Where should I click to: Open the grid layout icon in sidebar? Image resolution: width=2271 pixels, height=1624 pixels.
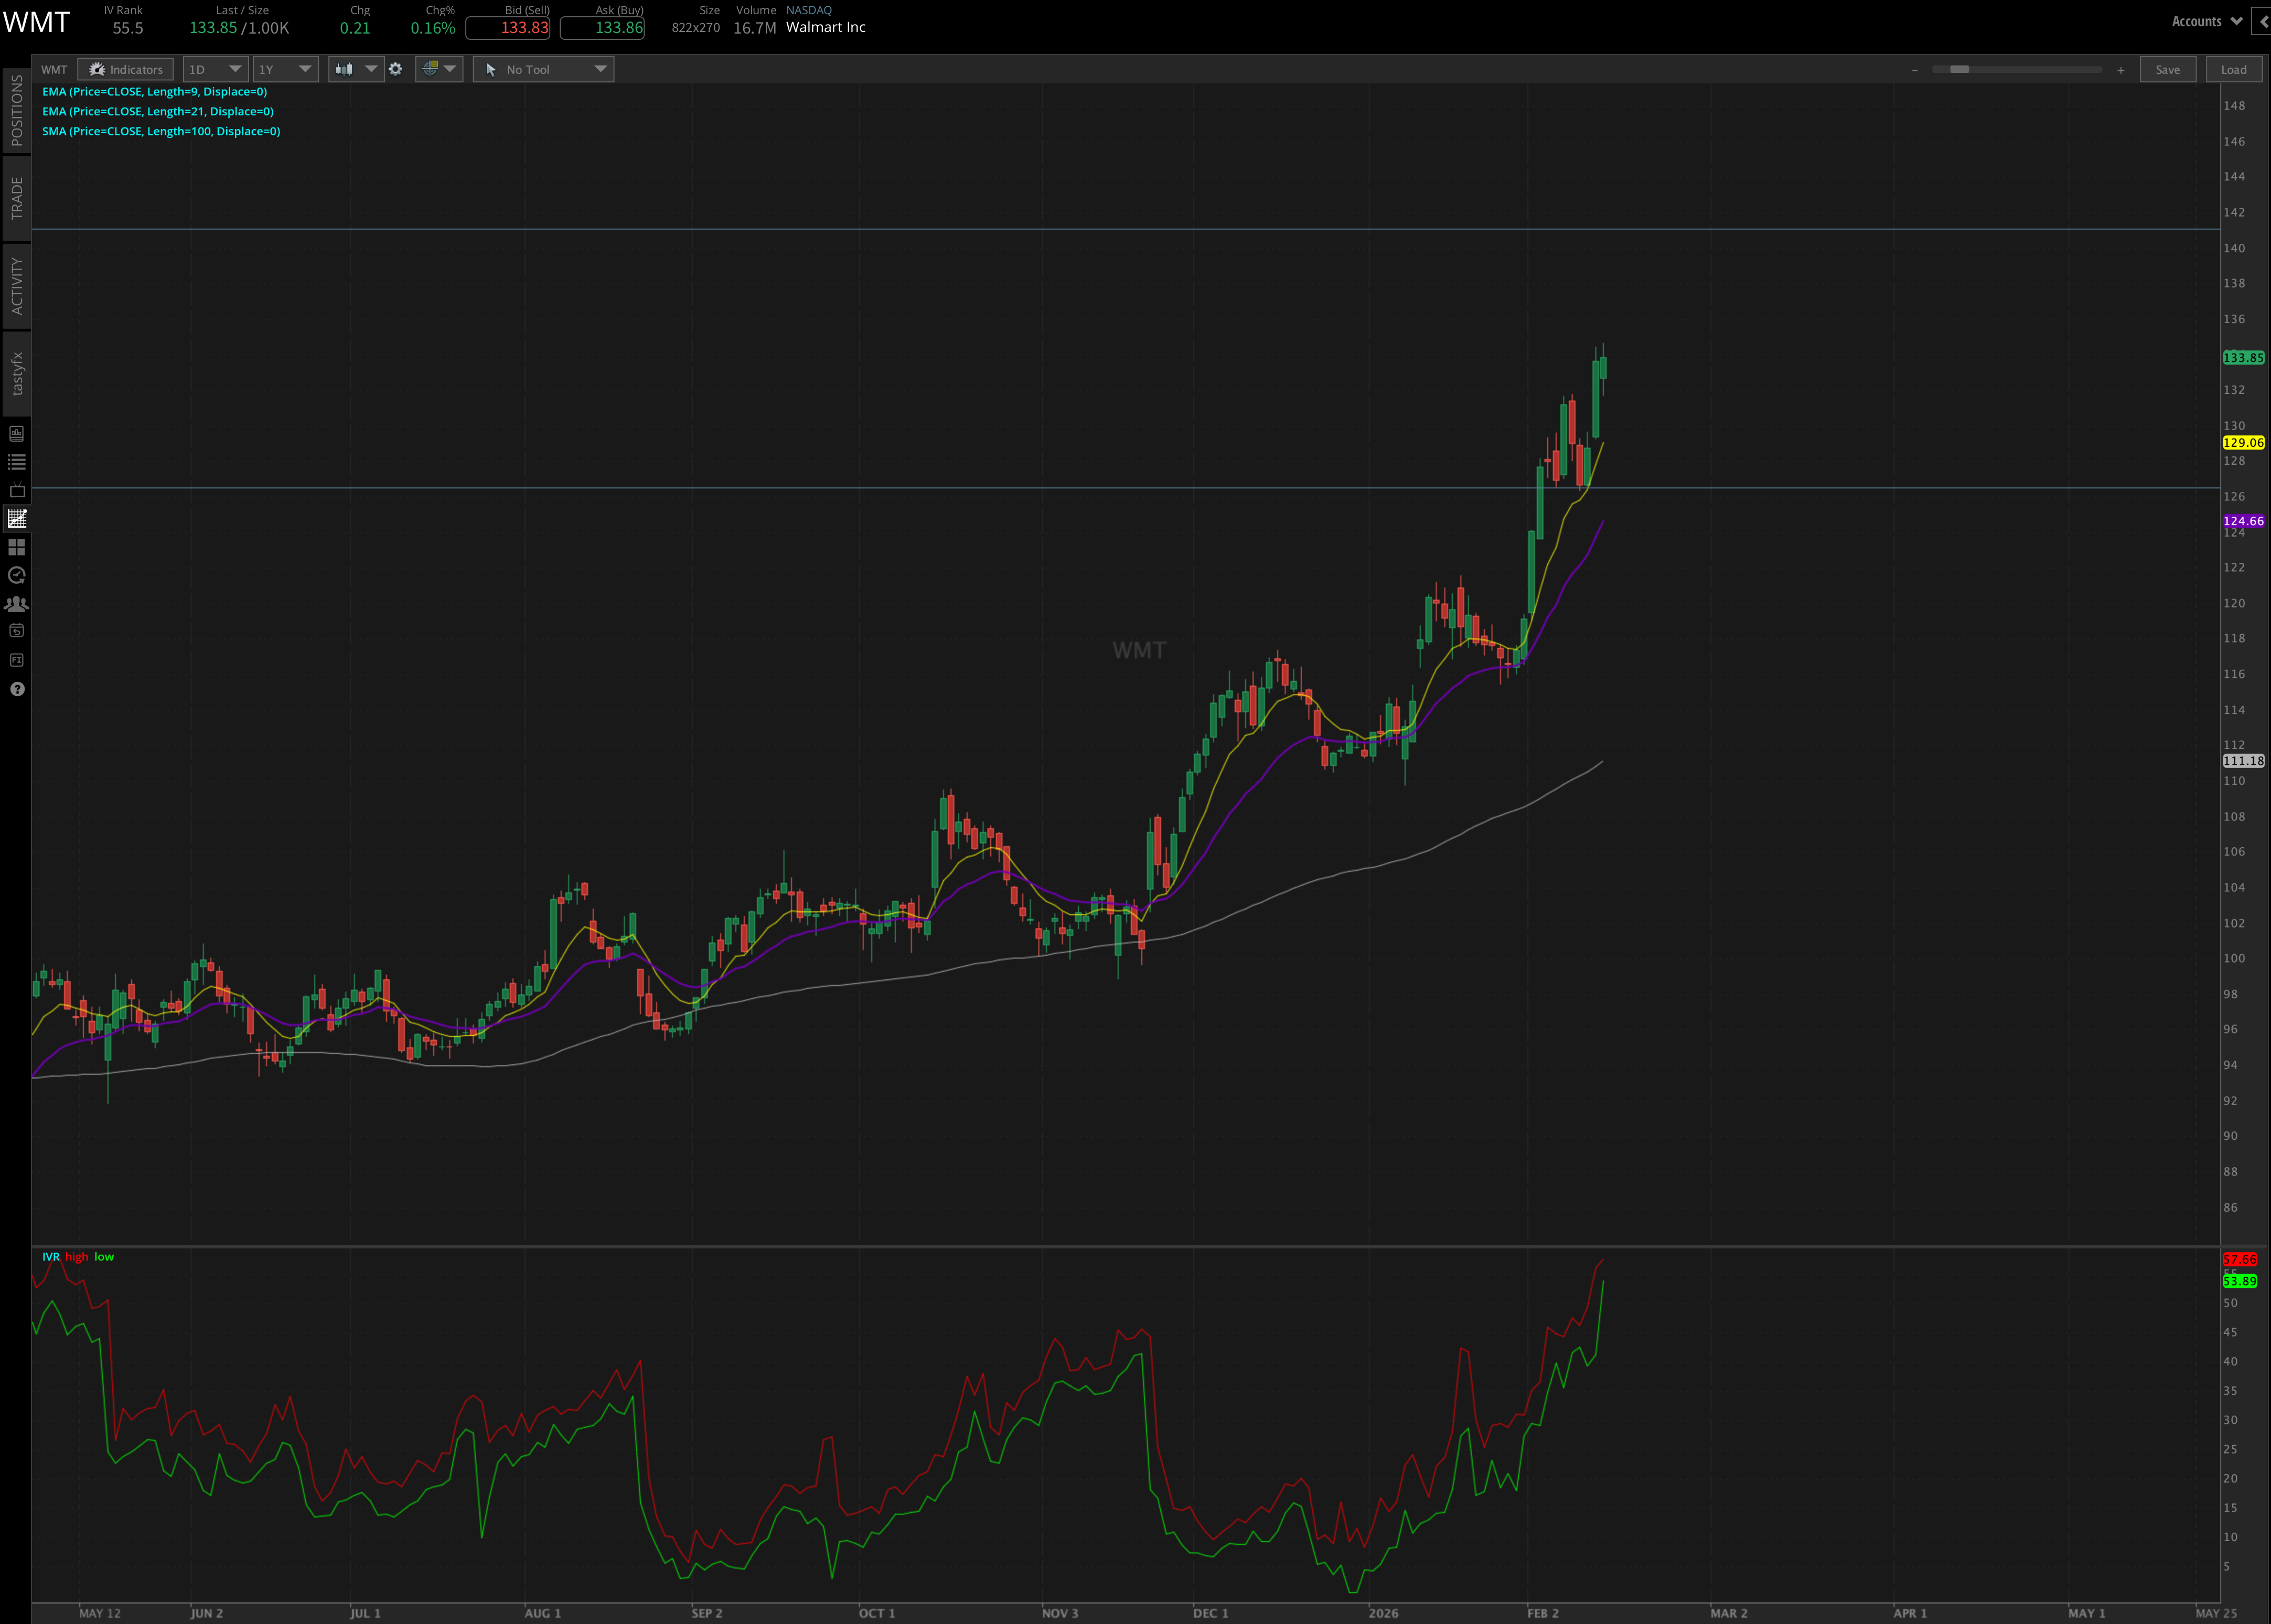click(x=16, y=547)
